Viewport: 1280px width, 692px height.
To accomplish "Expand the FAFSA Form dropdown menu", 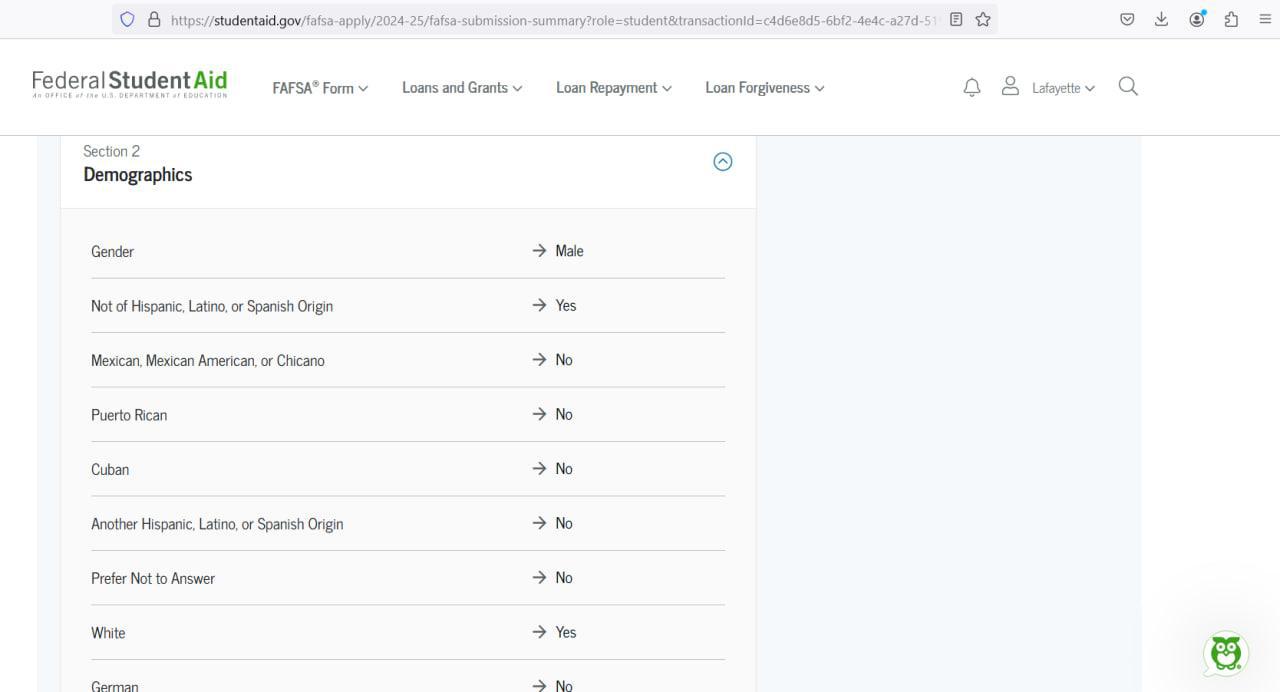I will tap(320, 88).
